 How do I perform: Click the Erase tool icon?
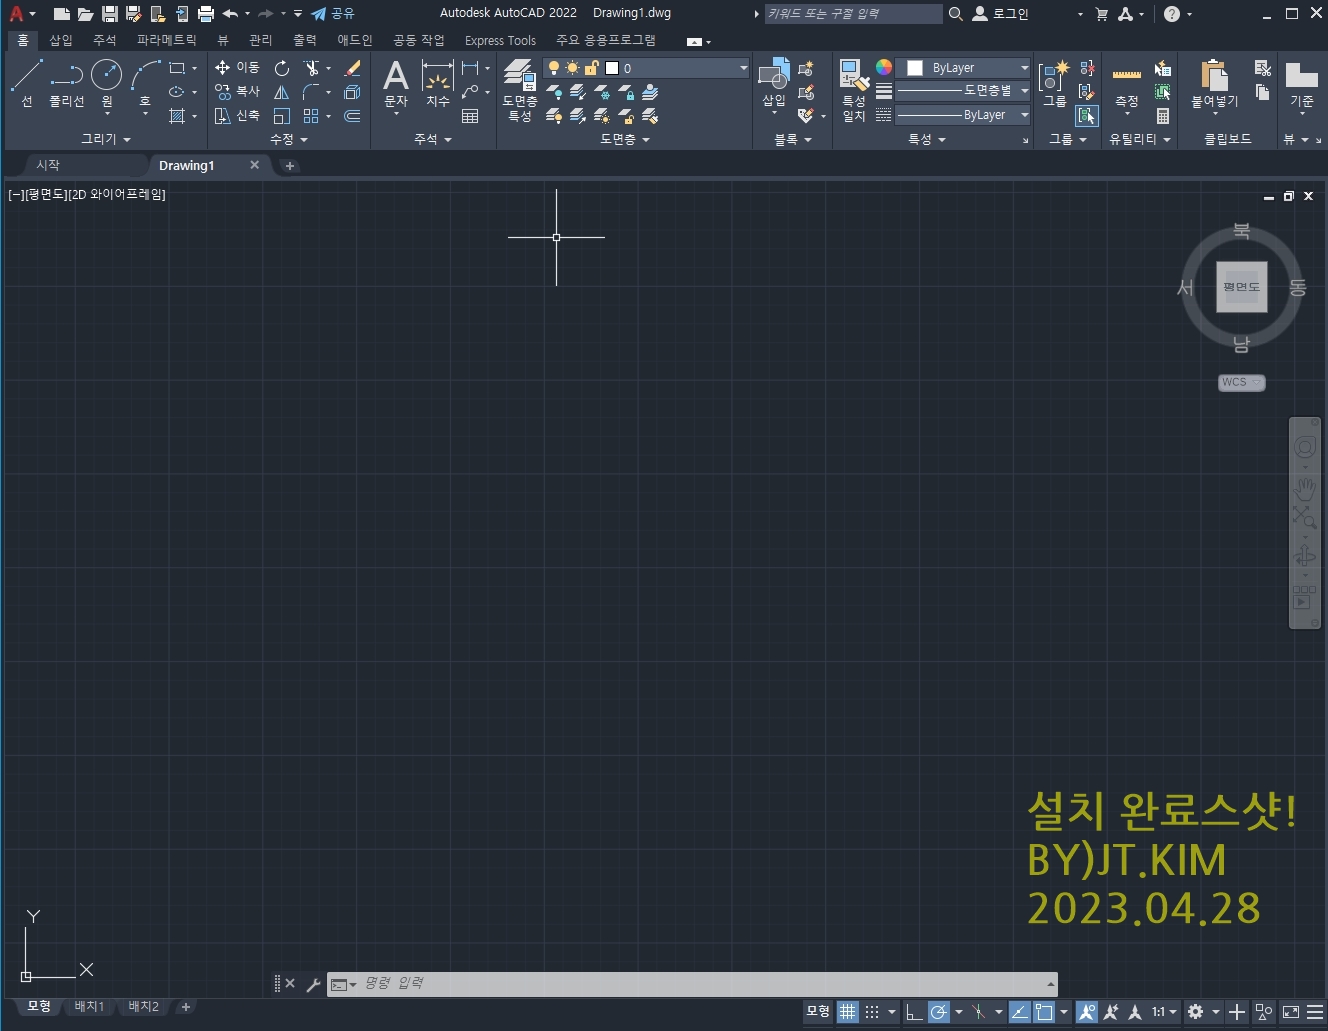point(352,68)
